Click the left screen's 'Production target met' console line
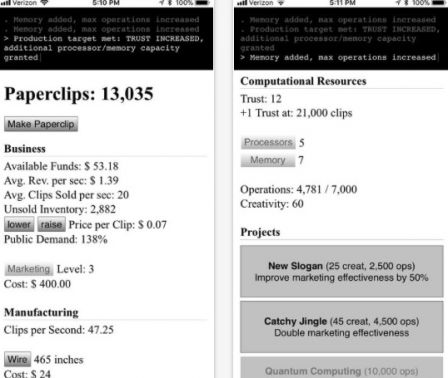 click(104, 48)
